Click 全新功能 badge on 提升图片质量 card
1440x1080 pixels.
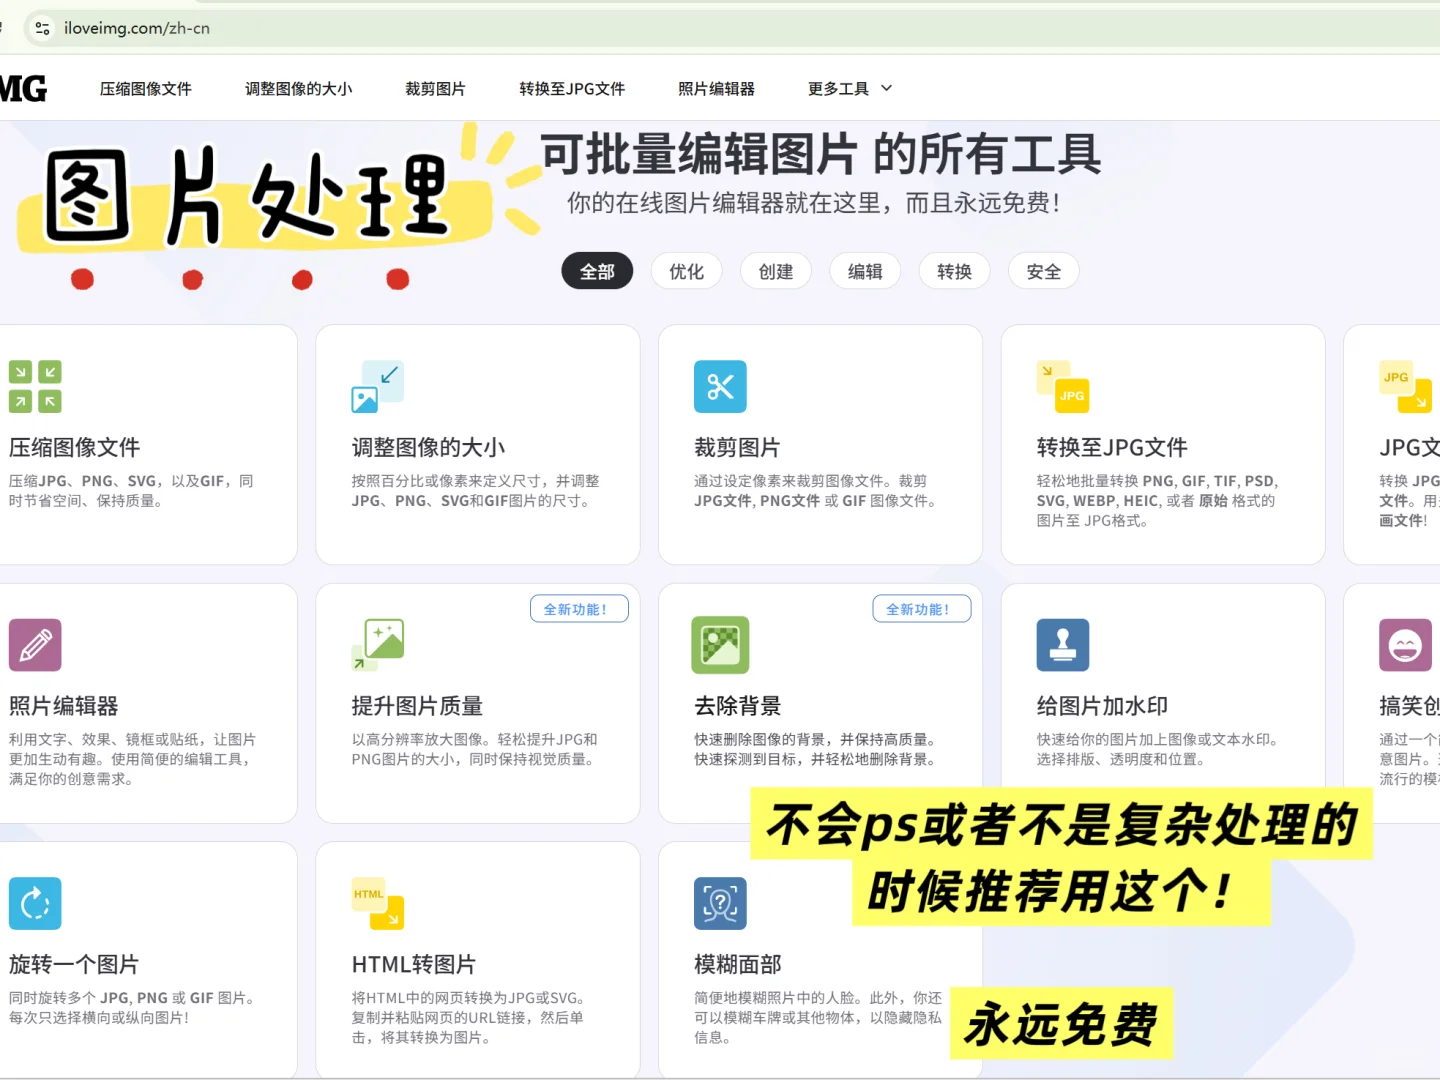[579, 609]
